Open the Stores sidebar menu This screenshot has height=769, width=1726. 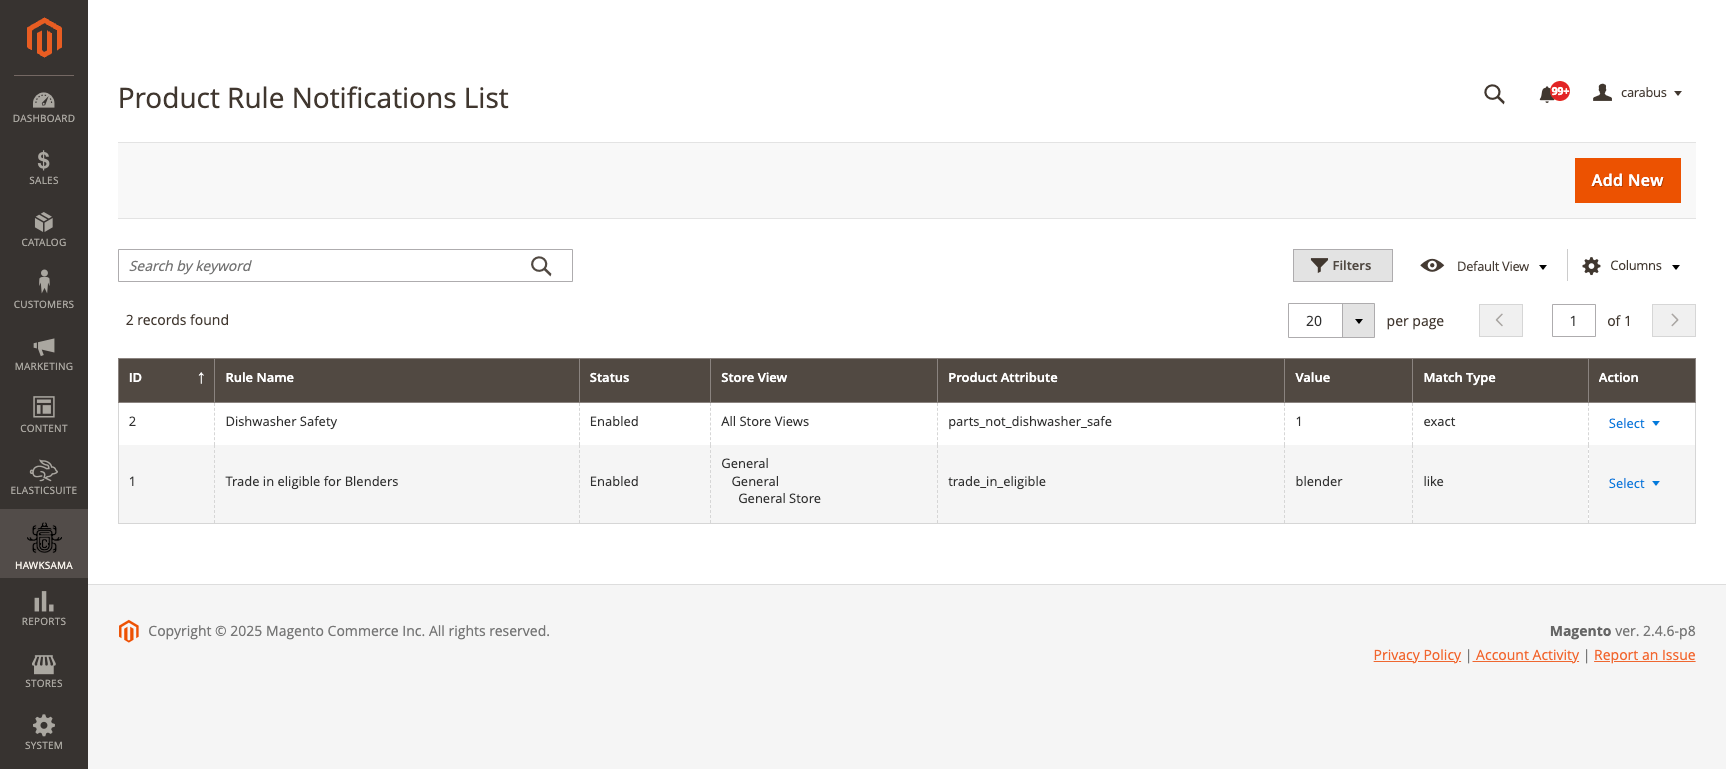[44, 671]
